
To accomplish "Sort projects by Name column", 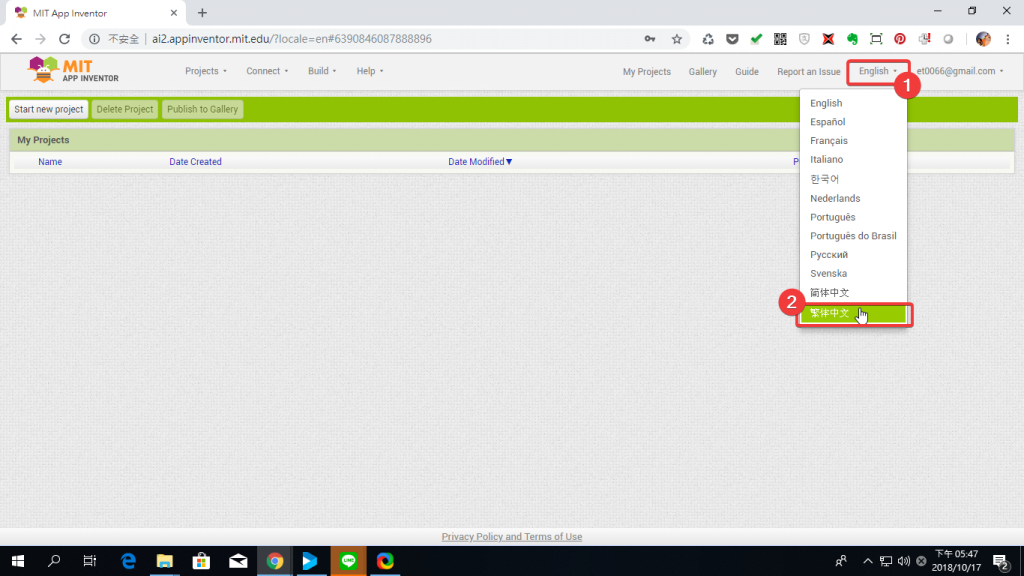I will [x=50, y=162].
